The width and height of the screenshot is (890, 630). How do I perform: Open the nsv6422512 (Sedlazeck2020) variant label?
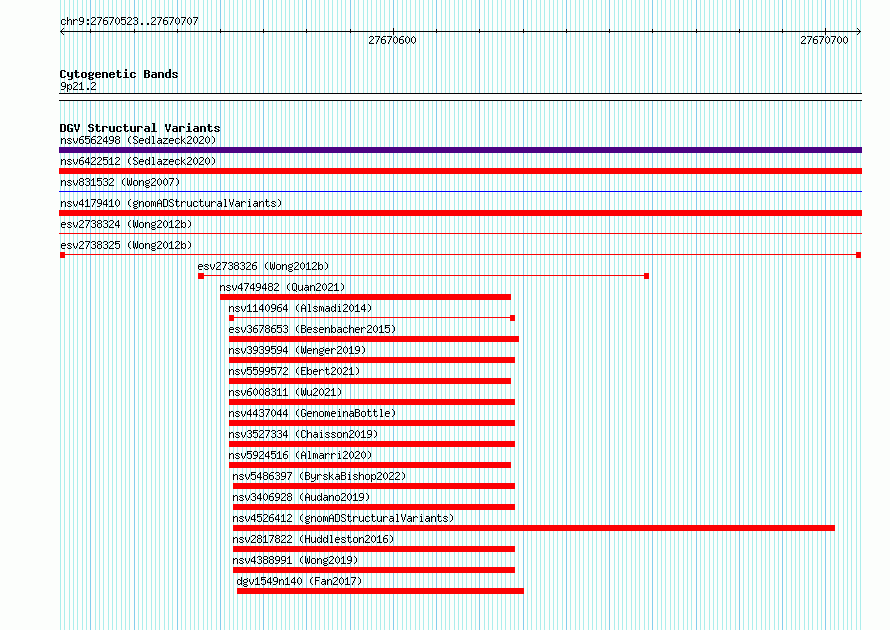pos(138,161)
